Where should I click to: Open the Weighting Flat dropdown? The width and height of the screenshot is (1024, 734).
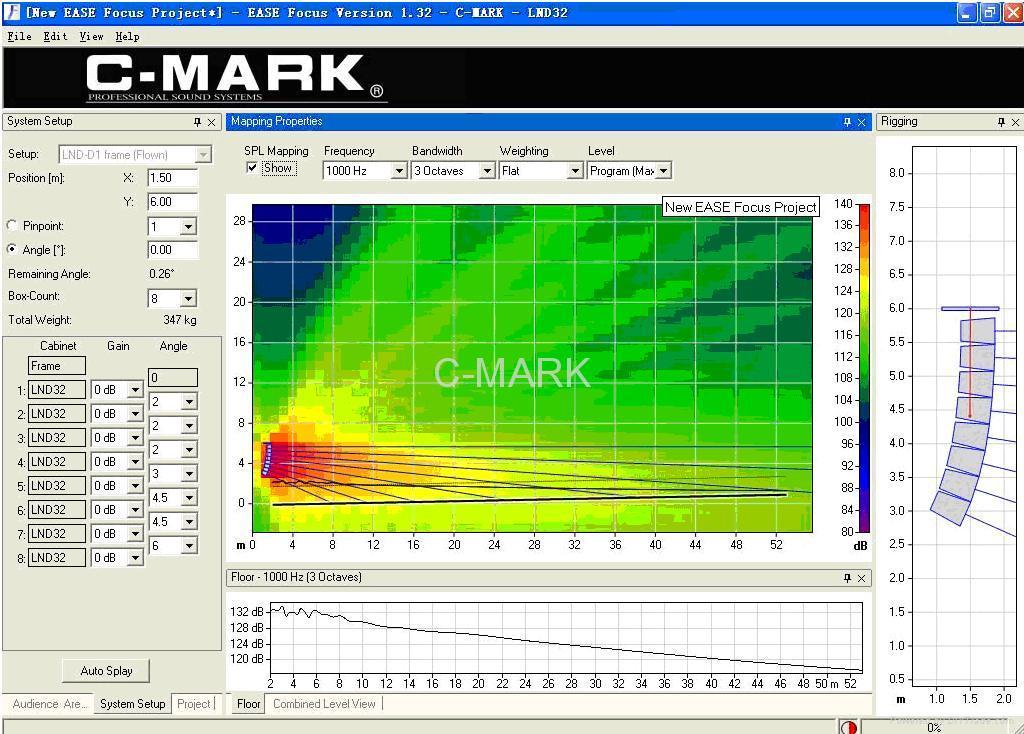575,171
